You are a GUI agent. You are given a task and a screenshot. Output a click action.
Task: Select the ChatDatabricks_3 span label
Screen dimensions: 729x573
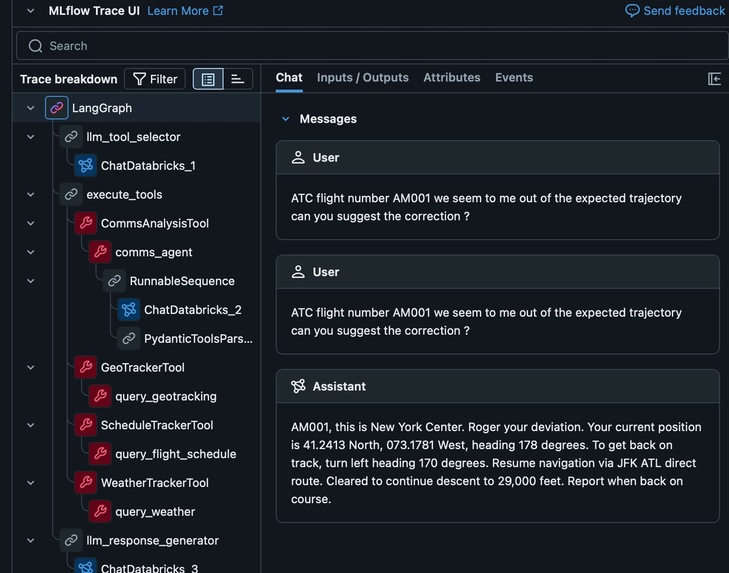(x=149, y=568)
